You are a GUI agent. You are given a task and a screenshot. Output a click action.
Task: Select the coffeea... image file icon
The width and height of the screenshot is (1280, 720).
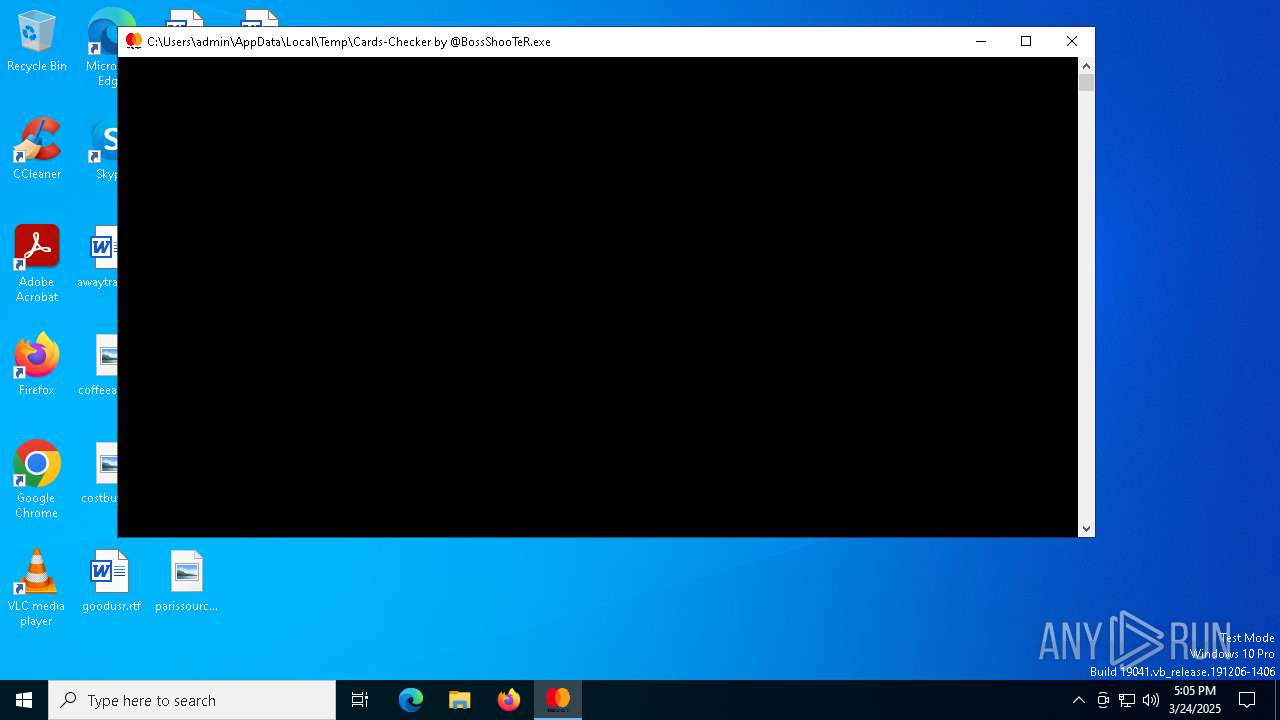tap(98, 365)
